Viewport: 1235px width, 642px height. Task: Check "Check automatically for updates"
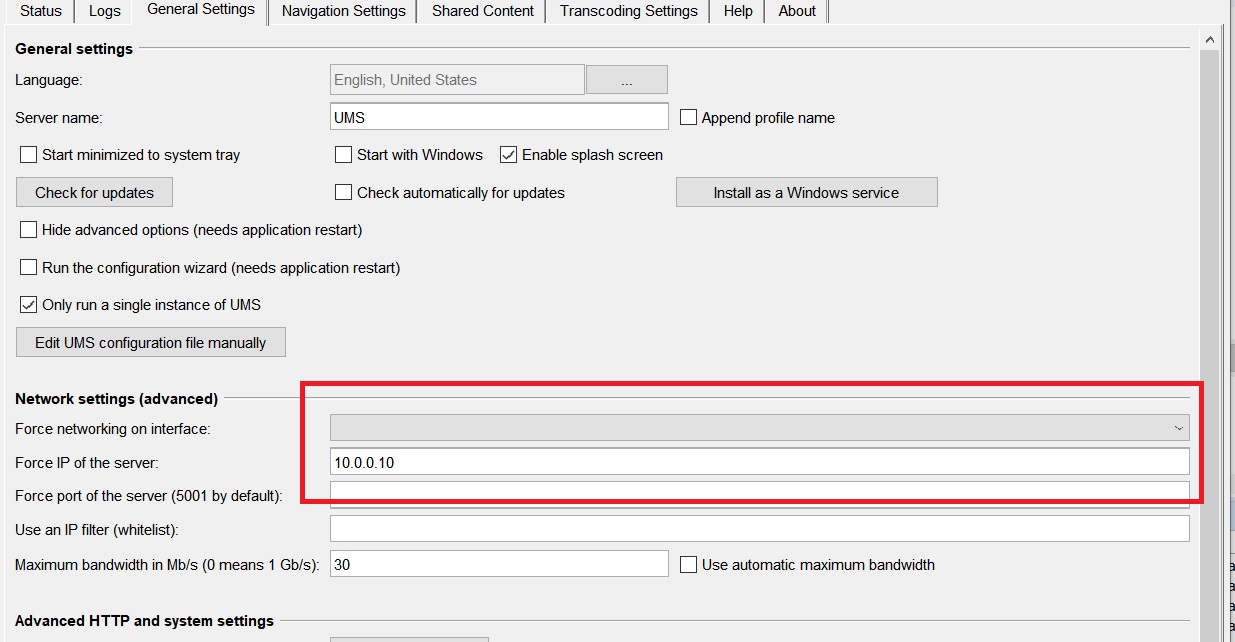tap(343, 192)
